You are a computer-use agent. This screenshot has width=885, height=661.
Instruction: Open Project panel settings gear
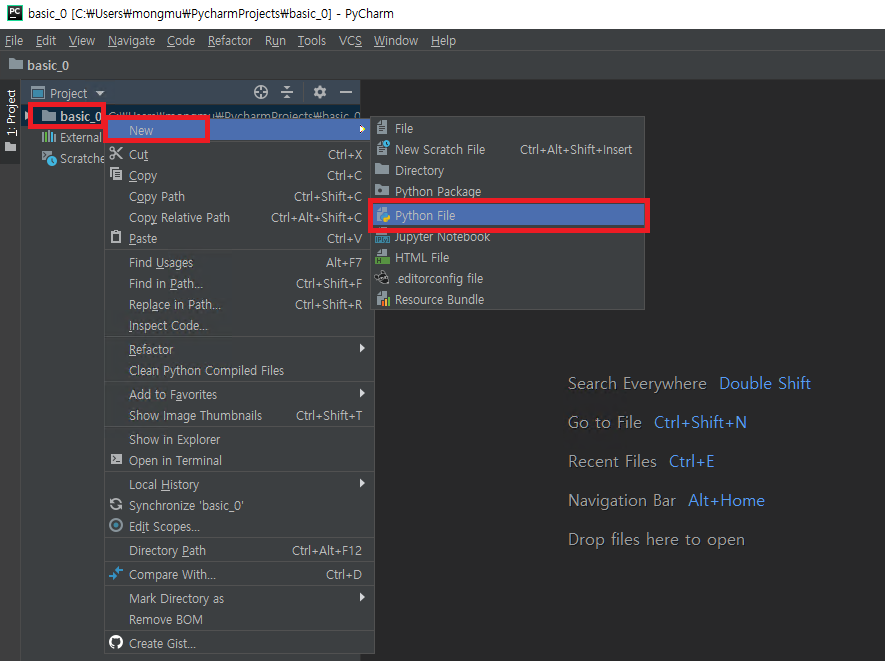click(x=320, y=92)
